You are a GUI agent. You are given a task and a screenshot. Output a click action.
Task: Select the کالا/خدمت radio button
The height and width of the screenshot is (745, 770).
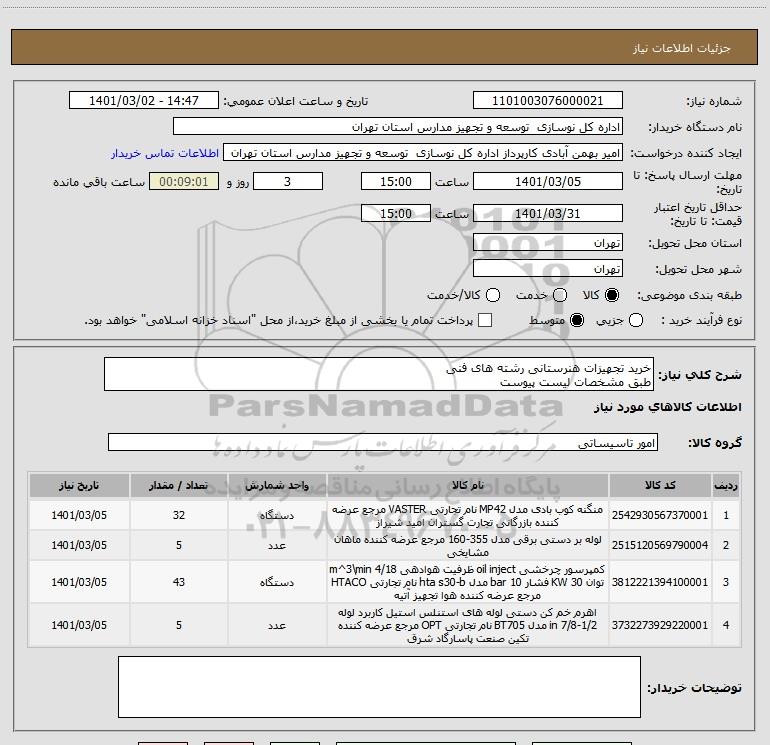tap(493, 295)
